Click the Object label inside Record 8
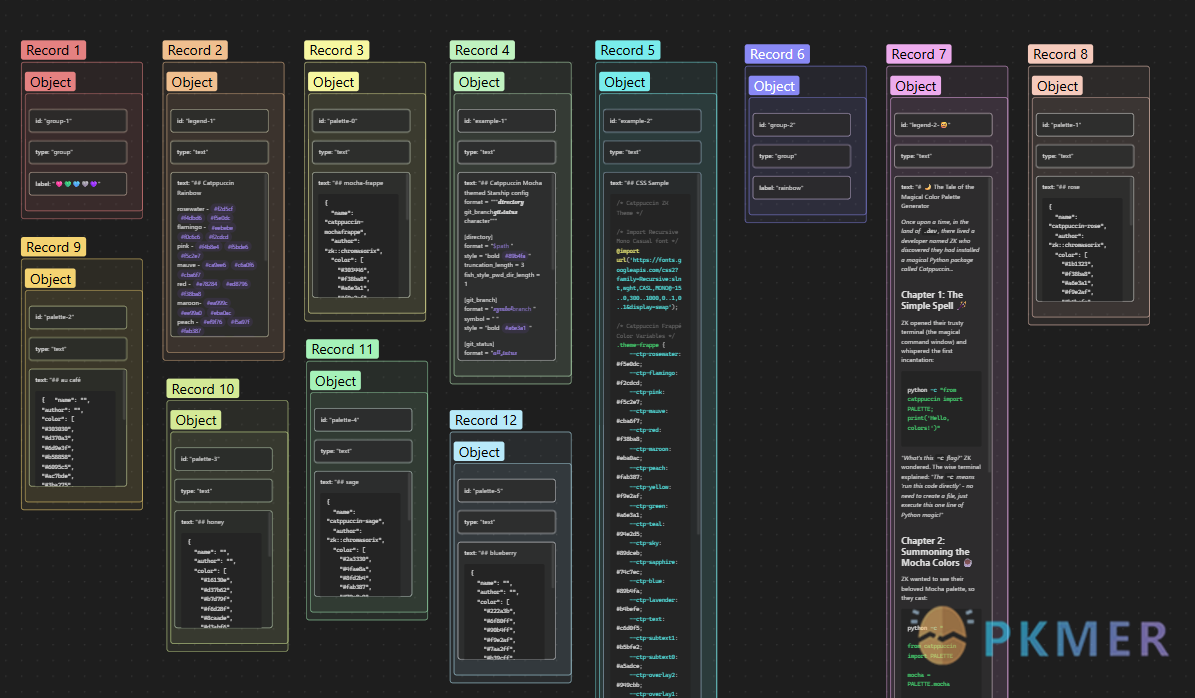The image size is (1195, 698). click(1058, 86)
